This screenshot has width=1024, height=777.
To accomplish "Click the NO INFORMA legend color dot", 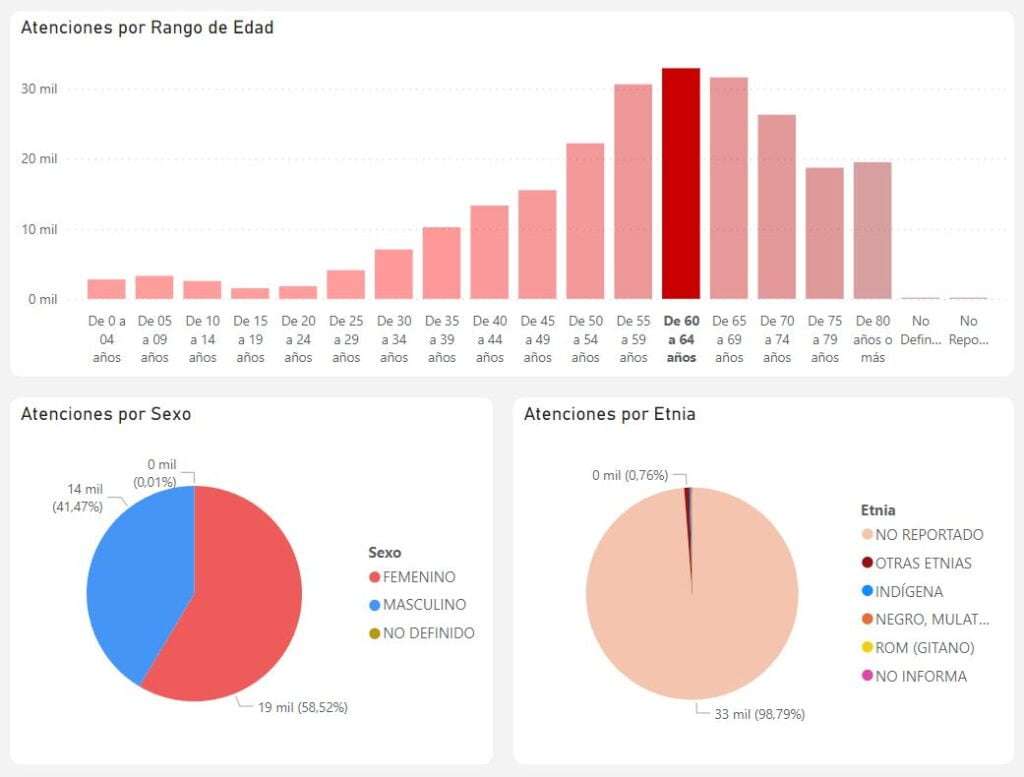I will (867, 677).
